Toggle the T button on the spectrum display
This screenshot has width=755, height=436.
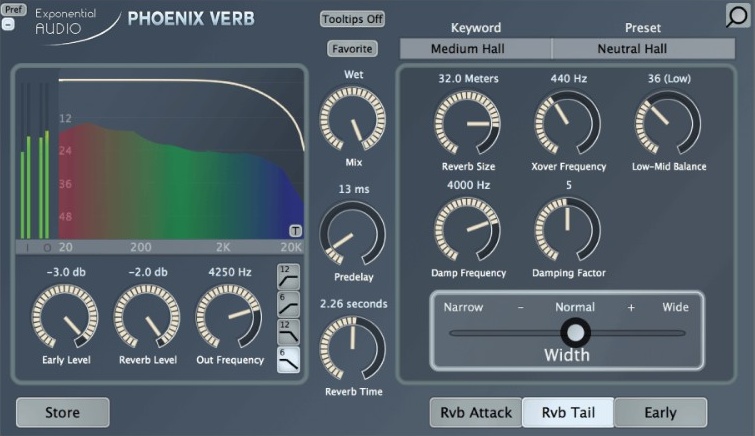(295, 231)
